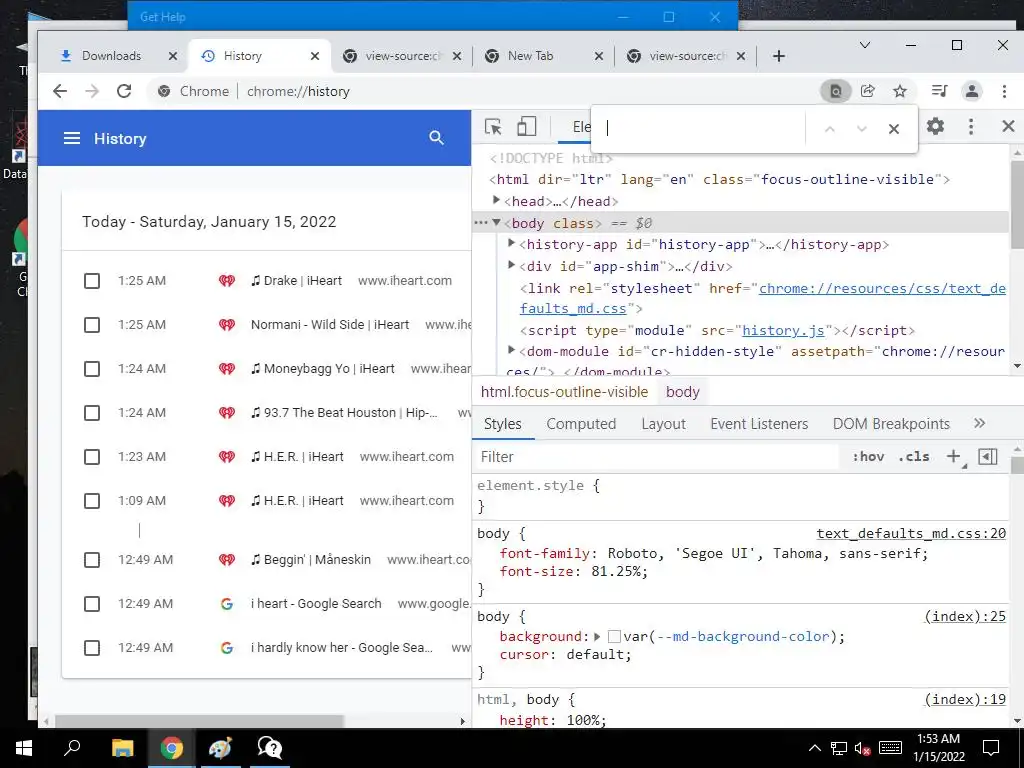The width and height of the screenshot is (1024, 768).
Task: Bookmark this tab with star icon
Action: [900, 91]
